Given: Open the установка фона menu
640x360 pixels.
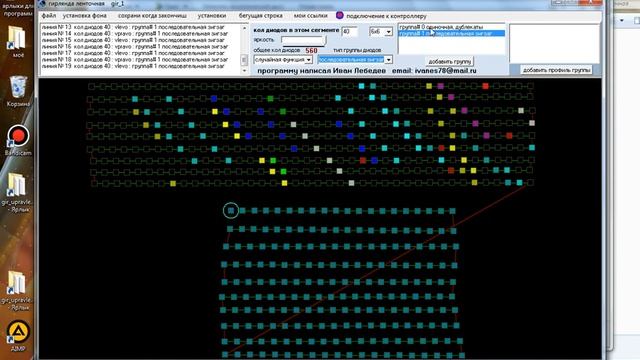Looking at the screenshot, I should pos(84,16).
